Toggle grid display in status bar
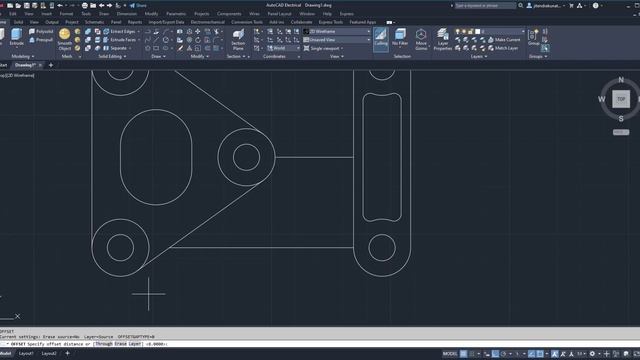Viewport: 640px width, 360px height. pos(464,354)
